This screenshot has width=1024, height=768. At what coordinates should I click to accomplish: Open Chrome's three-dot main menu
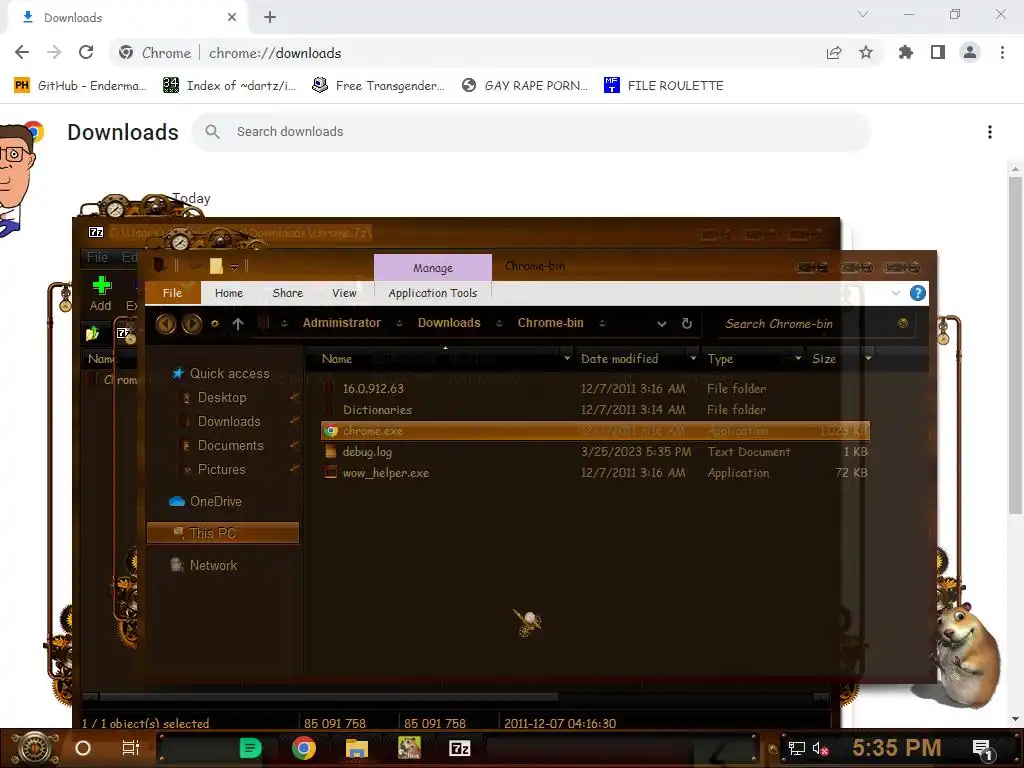(x=1002, y=52)
